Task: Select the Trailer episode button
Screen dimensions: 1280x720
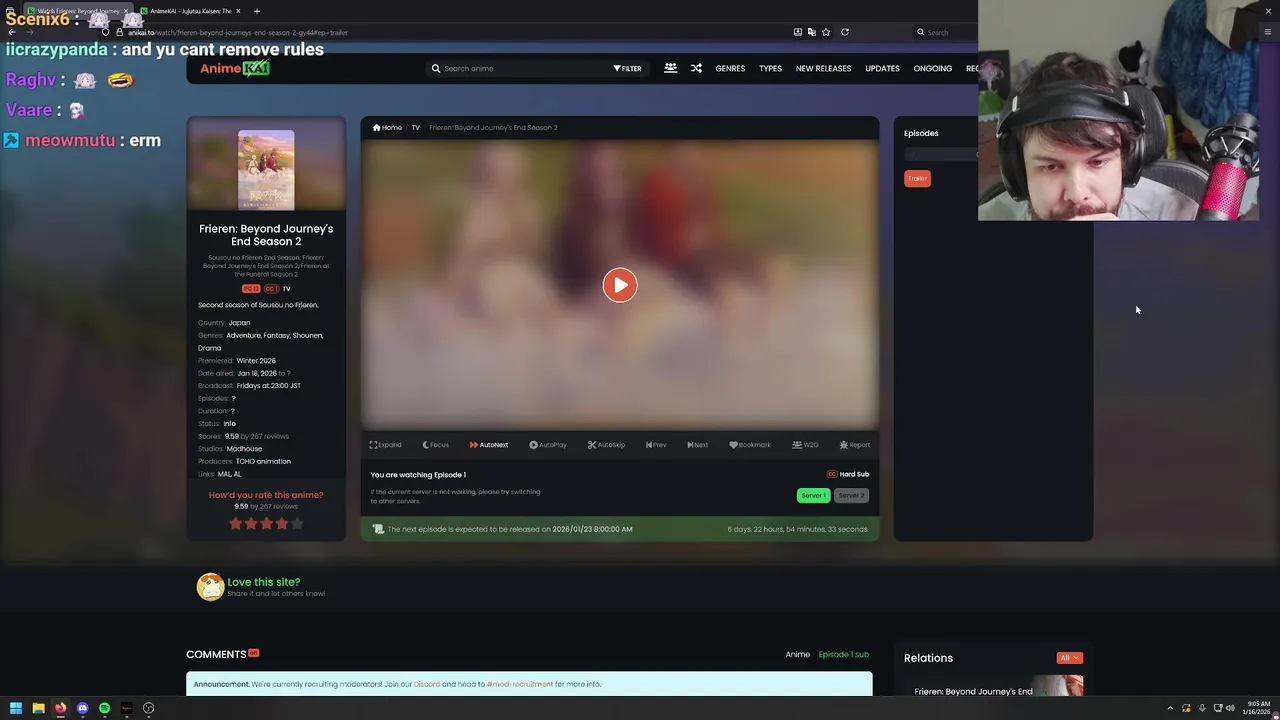Action: tap(917, 178)
